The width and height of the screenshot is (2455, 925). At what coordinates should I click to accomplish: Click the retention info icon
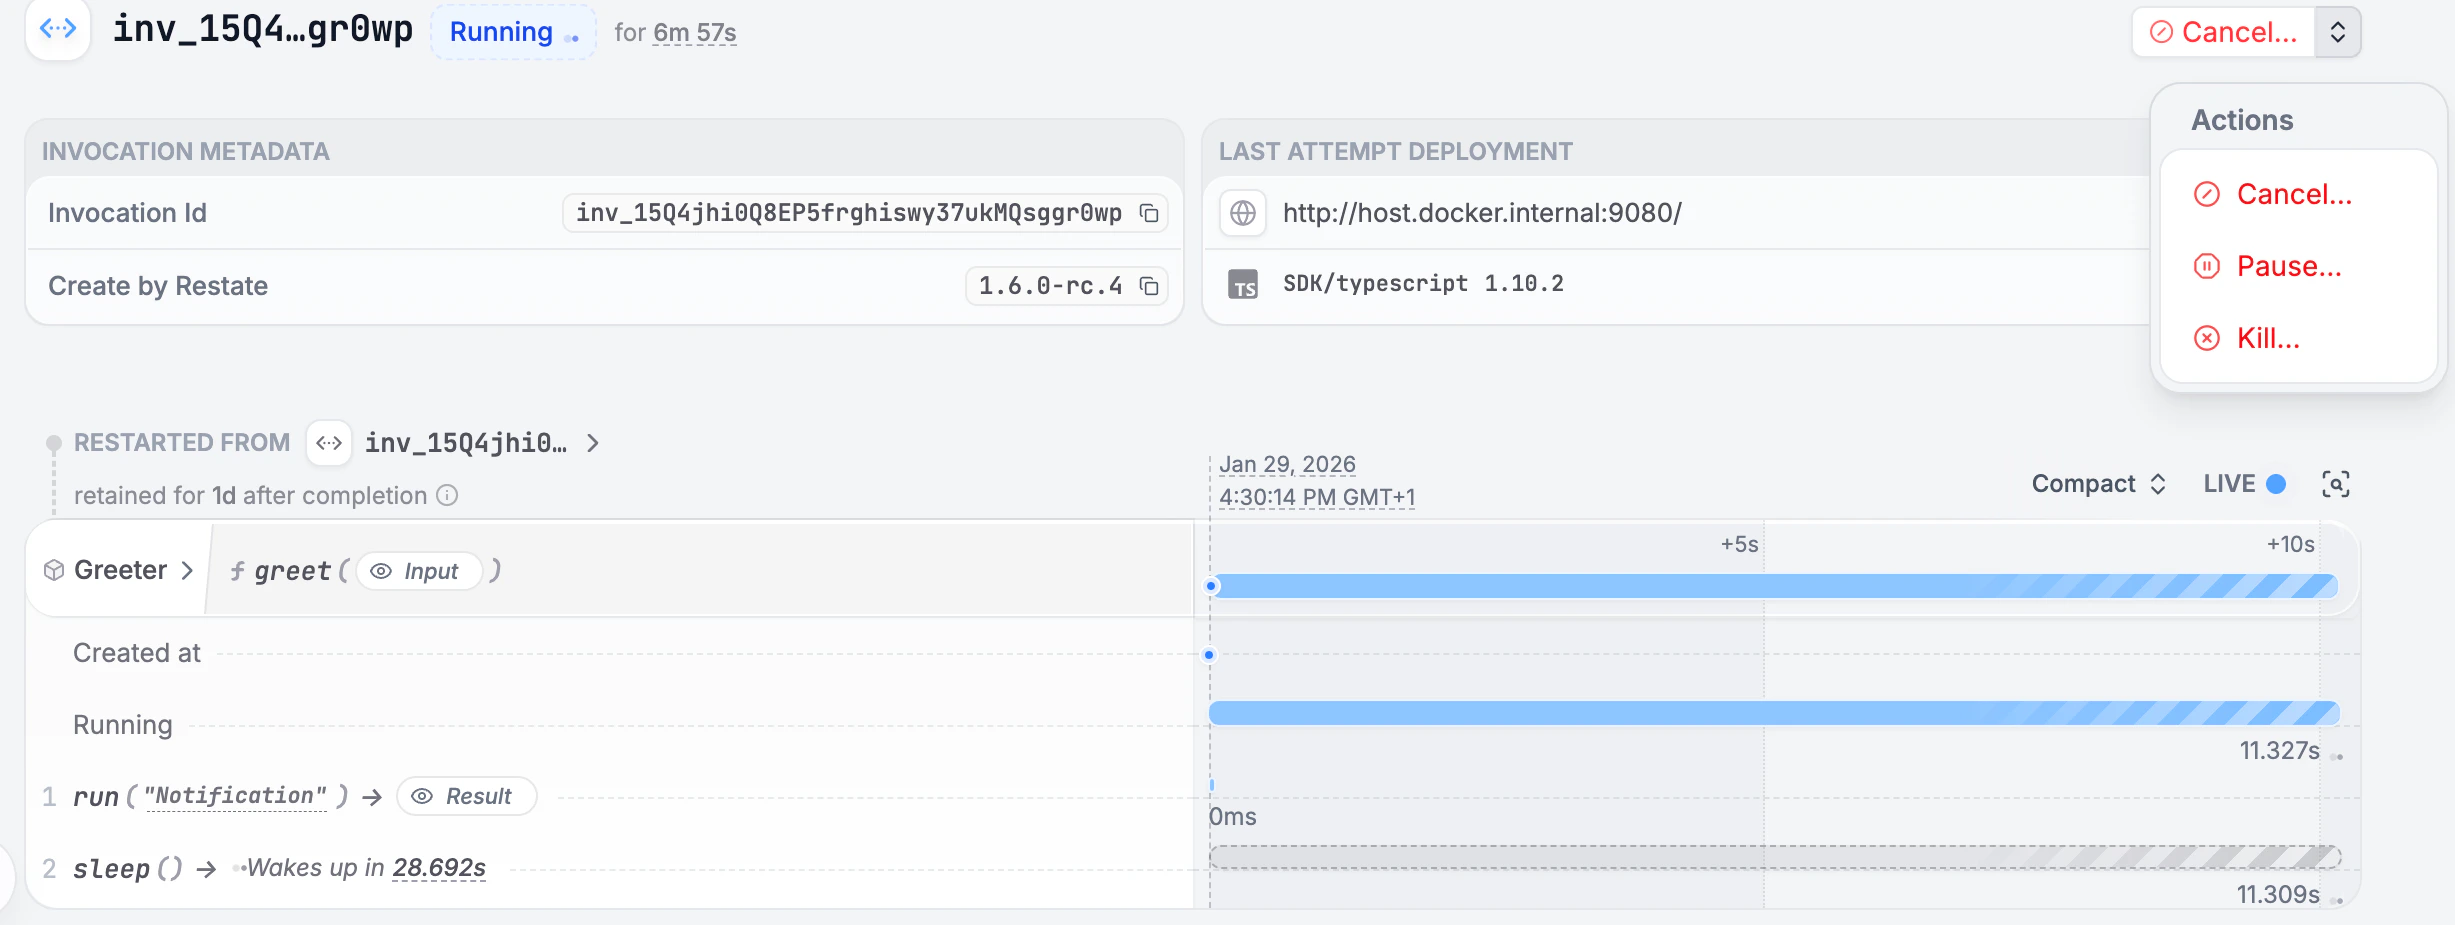447,495
